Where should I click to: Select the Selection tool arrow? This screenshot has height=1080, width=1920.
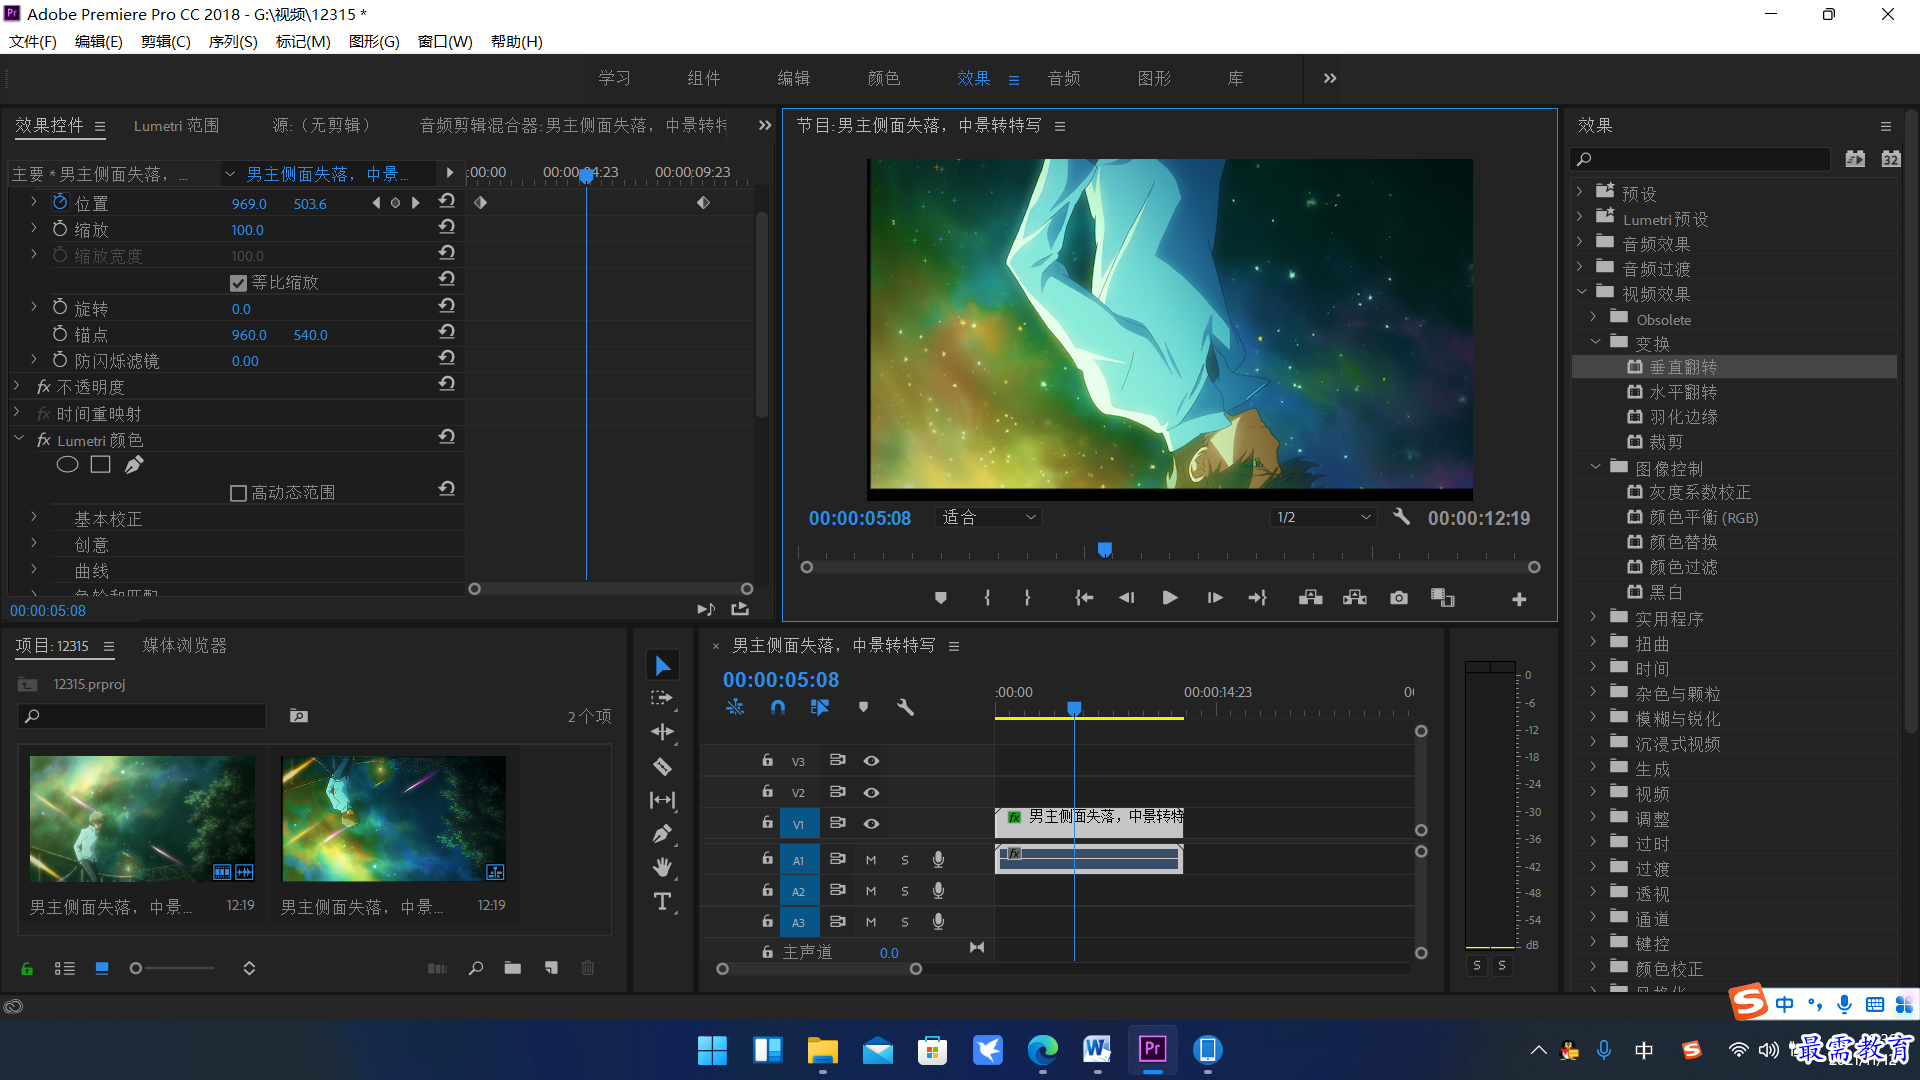tap(662, 666)
